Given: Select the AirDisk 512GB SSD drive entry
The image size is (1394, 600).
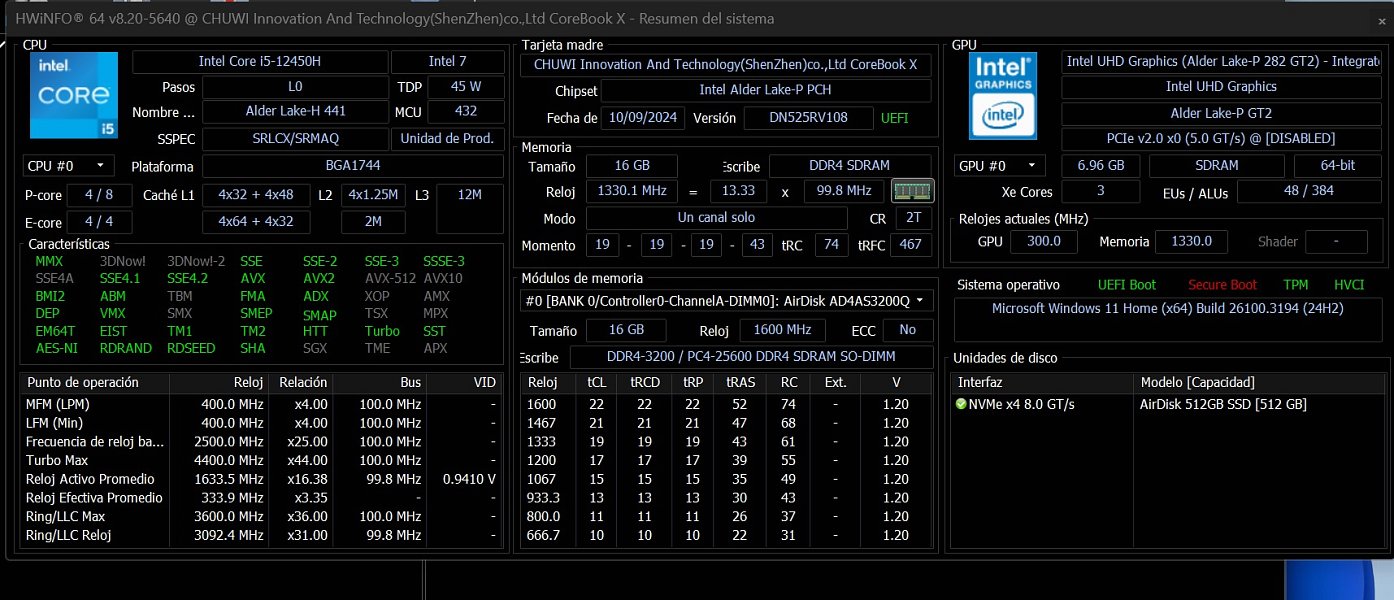Looking at the screenshot, I should [1223, 404].
